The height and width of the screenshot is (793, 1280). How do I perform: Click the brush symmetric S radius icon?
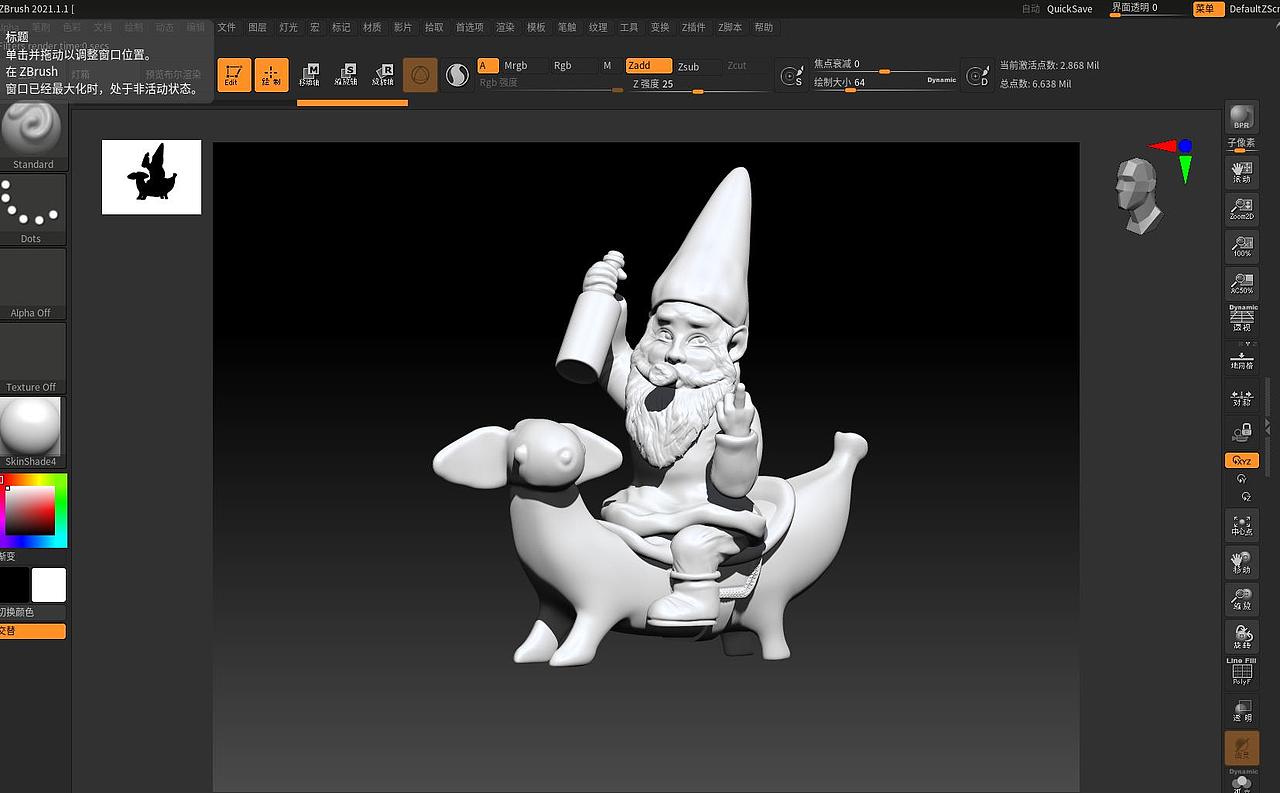[x=791, y=75]
